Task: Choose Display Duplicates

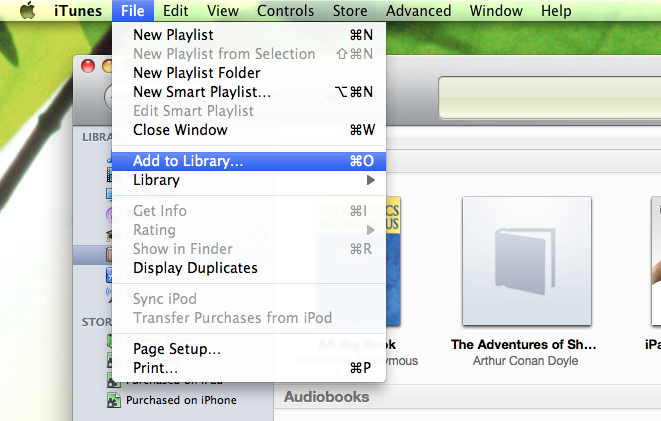Action: coord(249,268)
